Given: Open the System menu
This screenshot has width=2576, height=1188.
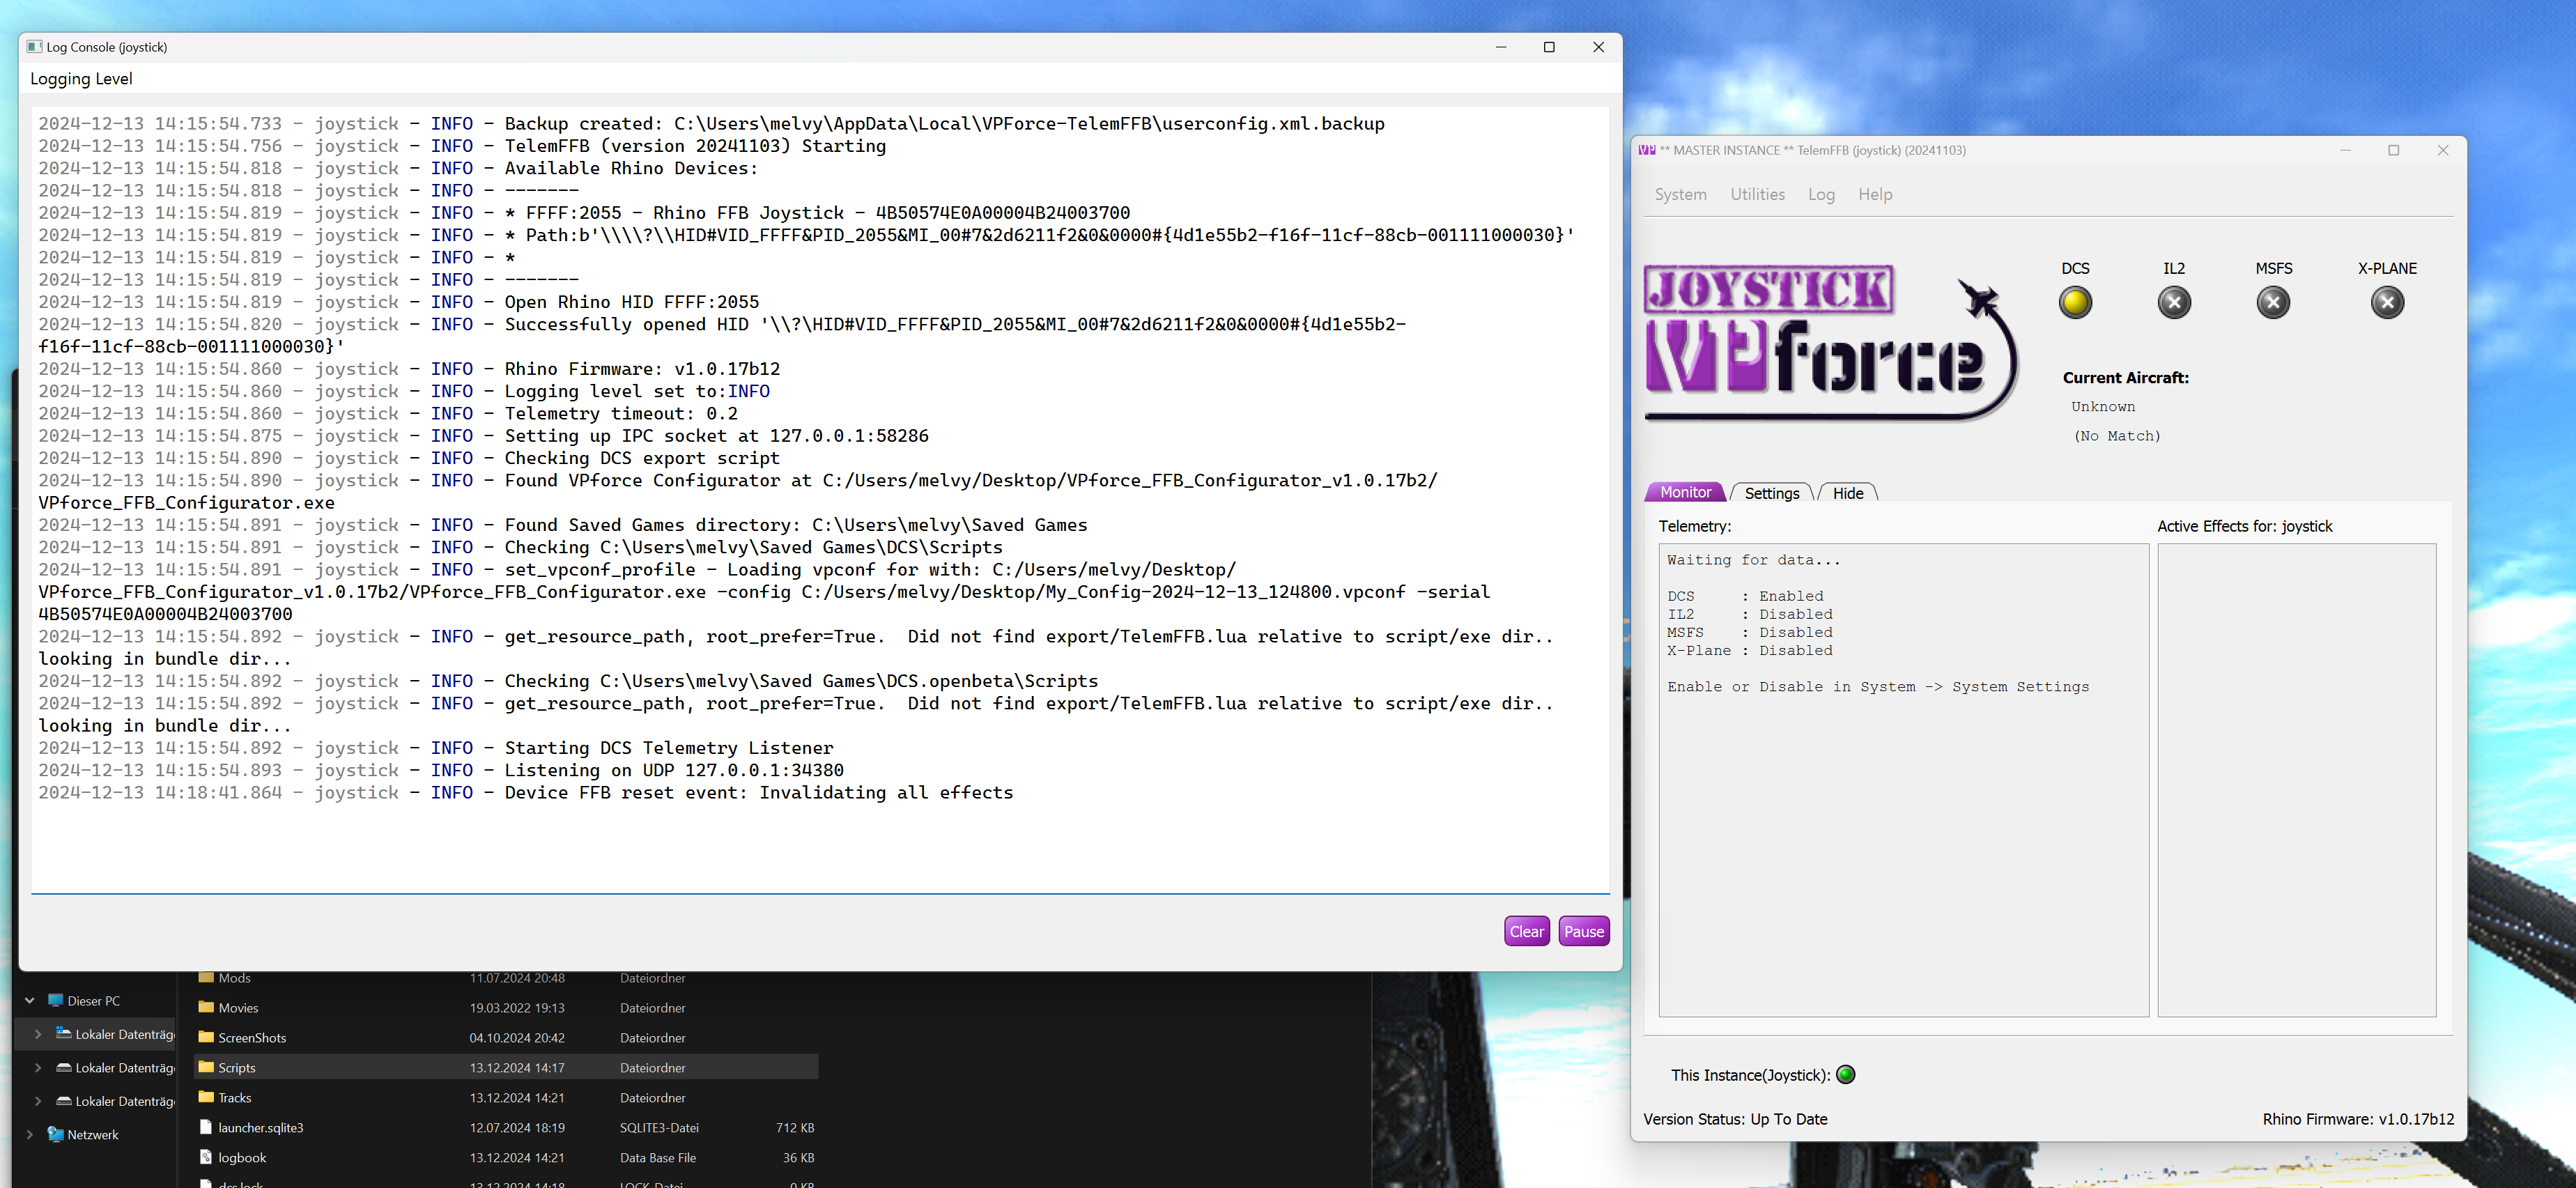Looking at the screenshot, I should point(1680,194).
